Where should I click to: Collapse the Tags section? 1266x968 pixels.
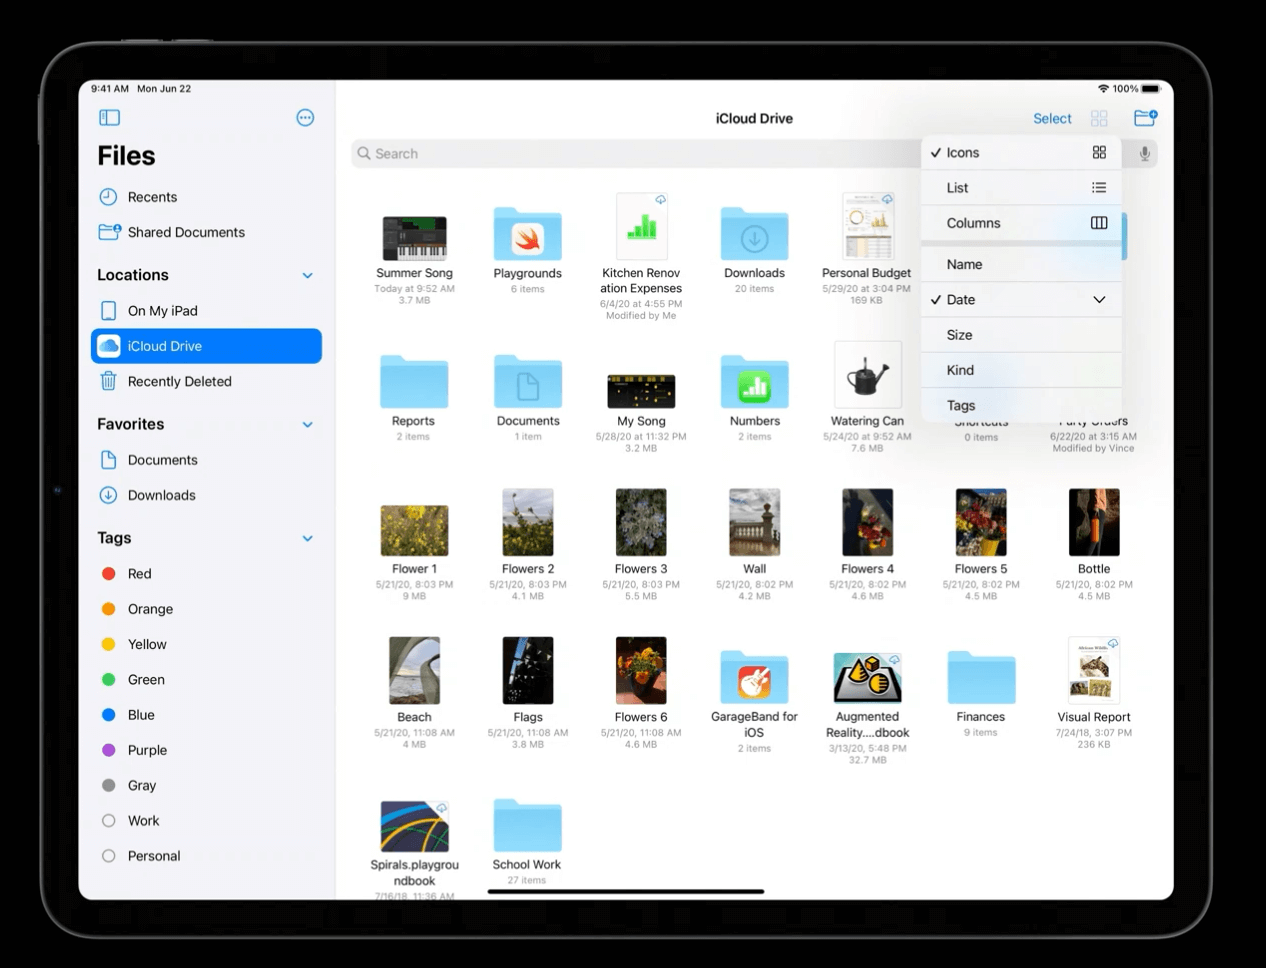click(307, 539)
